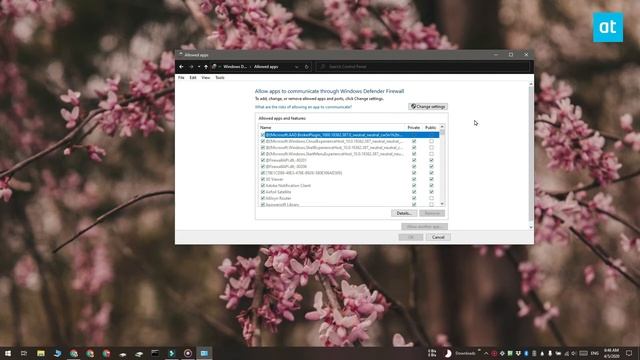This screenshot has height=360, width=640.
Task: Enable Public for CloudExperienceHost row
Action: [431, 141]
